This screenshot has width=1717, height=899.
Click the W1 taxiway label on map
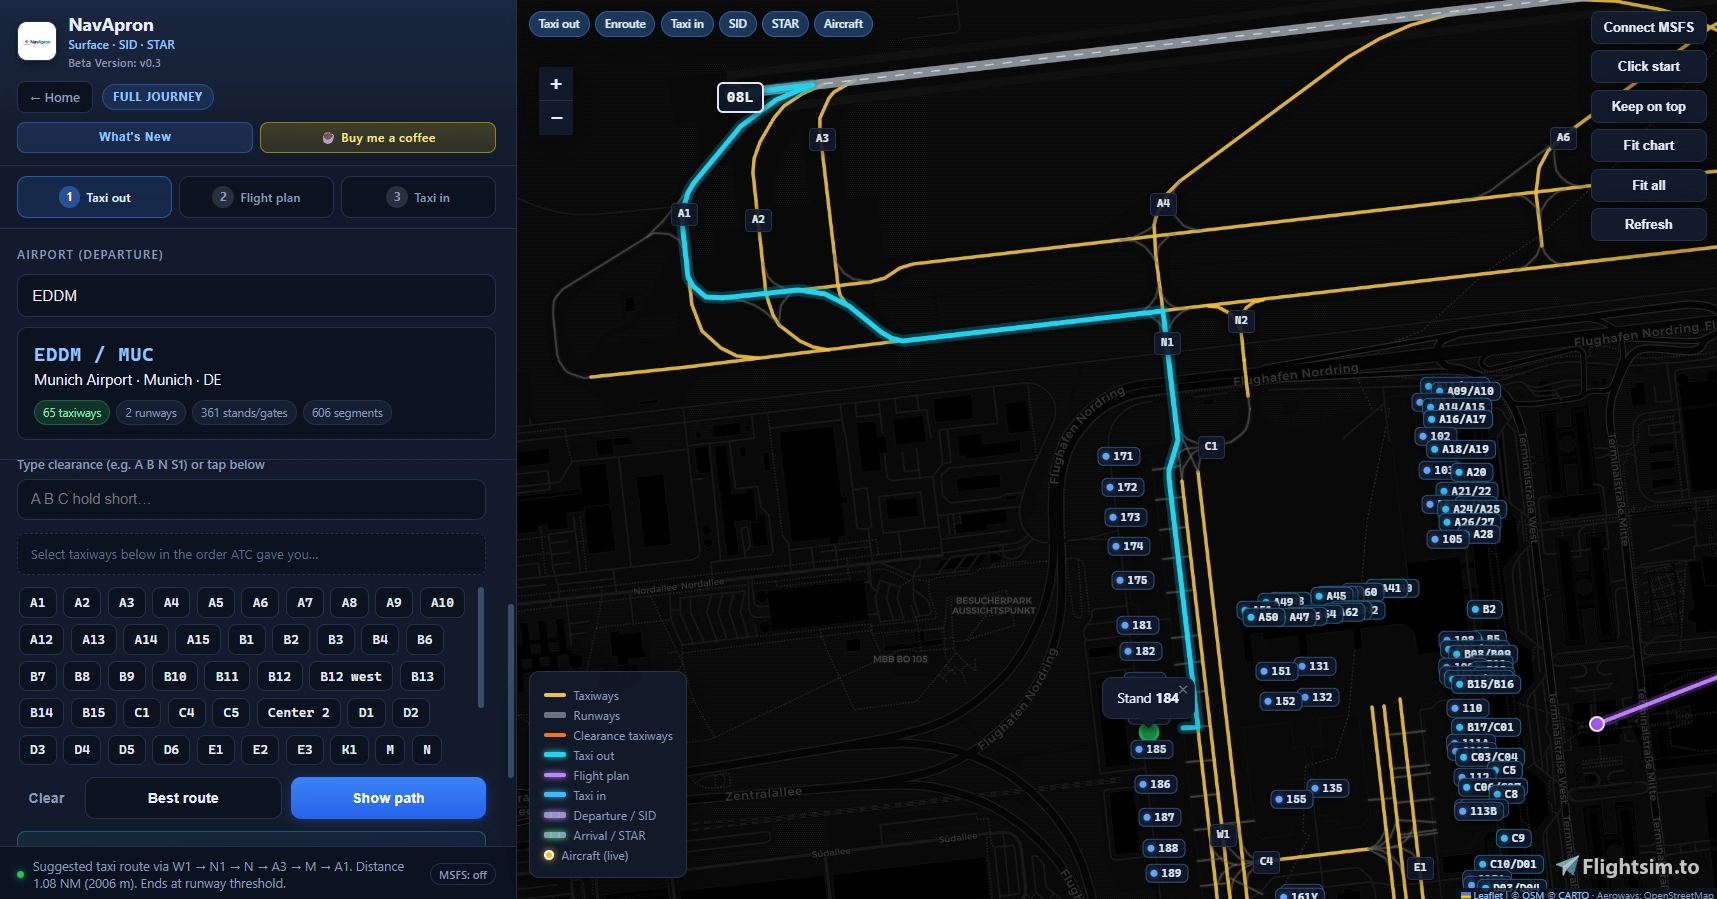(1223, 834)
